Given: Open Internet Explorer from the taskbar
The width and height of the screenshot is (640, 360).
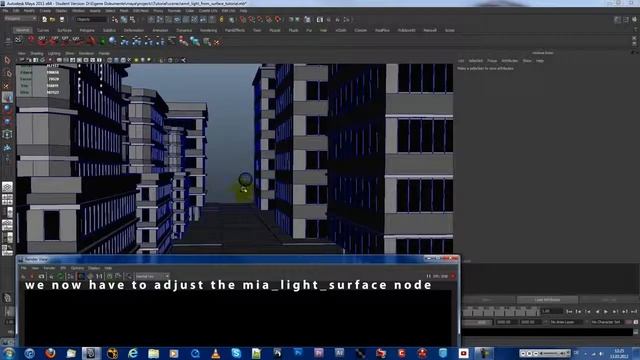Looking at the screenshot, I should click(x=133, y=353).
